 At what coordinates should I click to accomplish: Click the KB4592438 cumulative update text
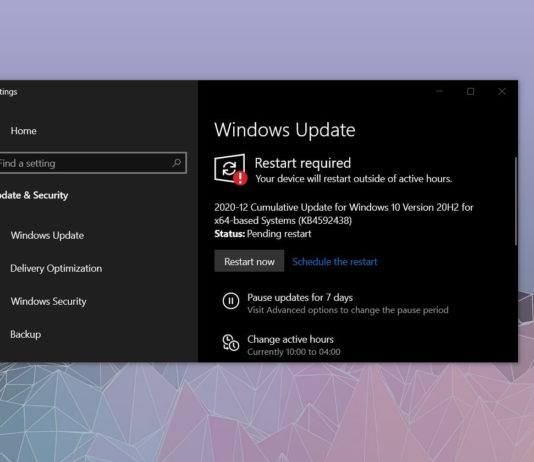point(344,214)
